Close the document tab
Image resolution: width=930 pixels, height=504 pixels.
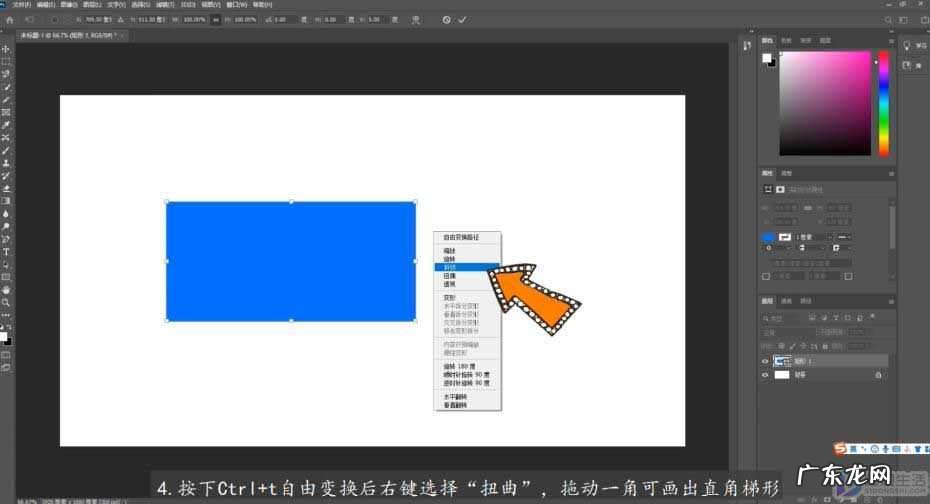[x=123, y=36]
